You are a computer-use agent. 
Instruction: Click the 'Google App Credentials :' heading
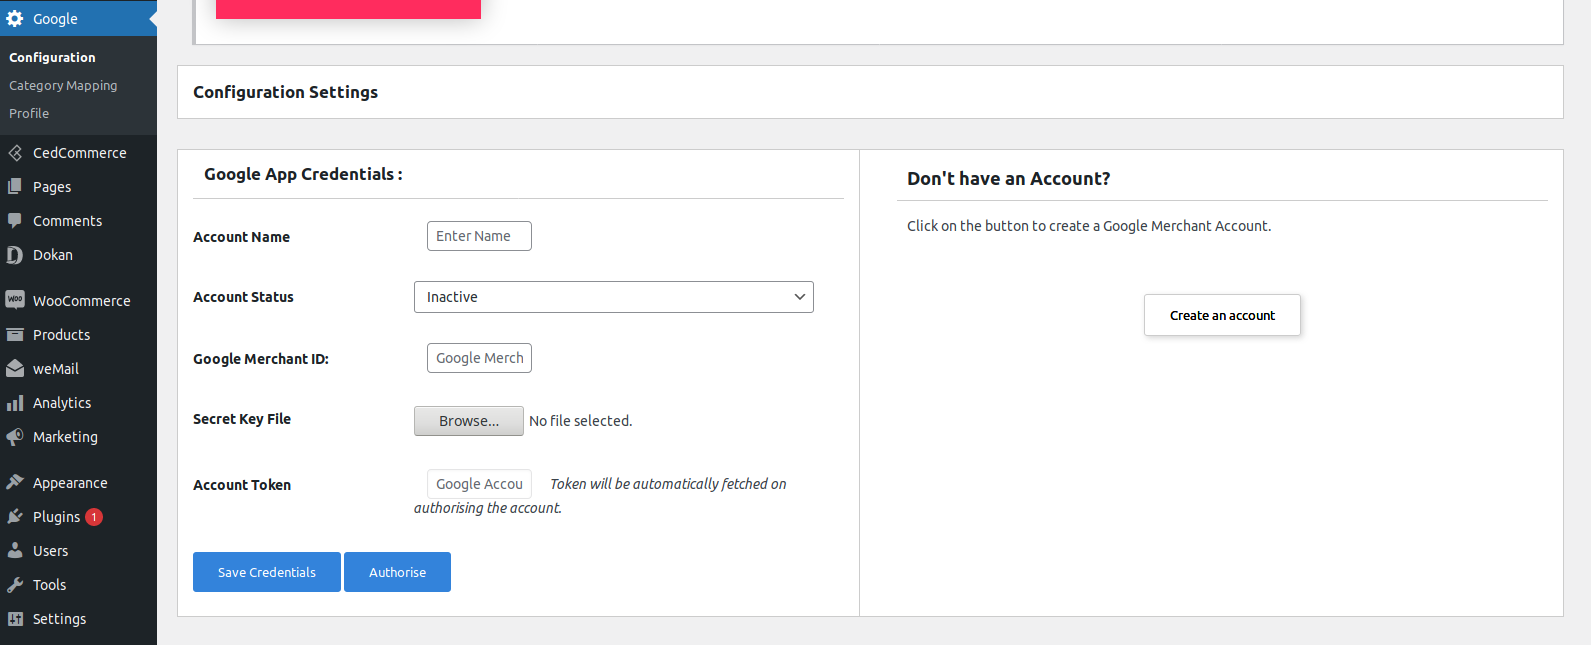pyautogui.click(x=303, y=174)
